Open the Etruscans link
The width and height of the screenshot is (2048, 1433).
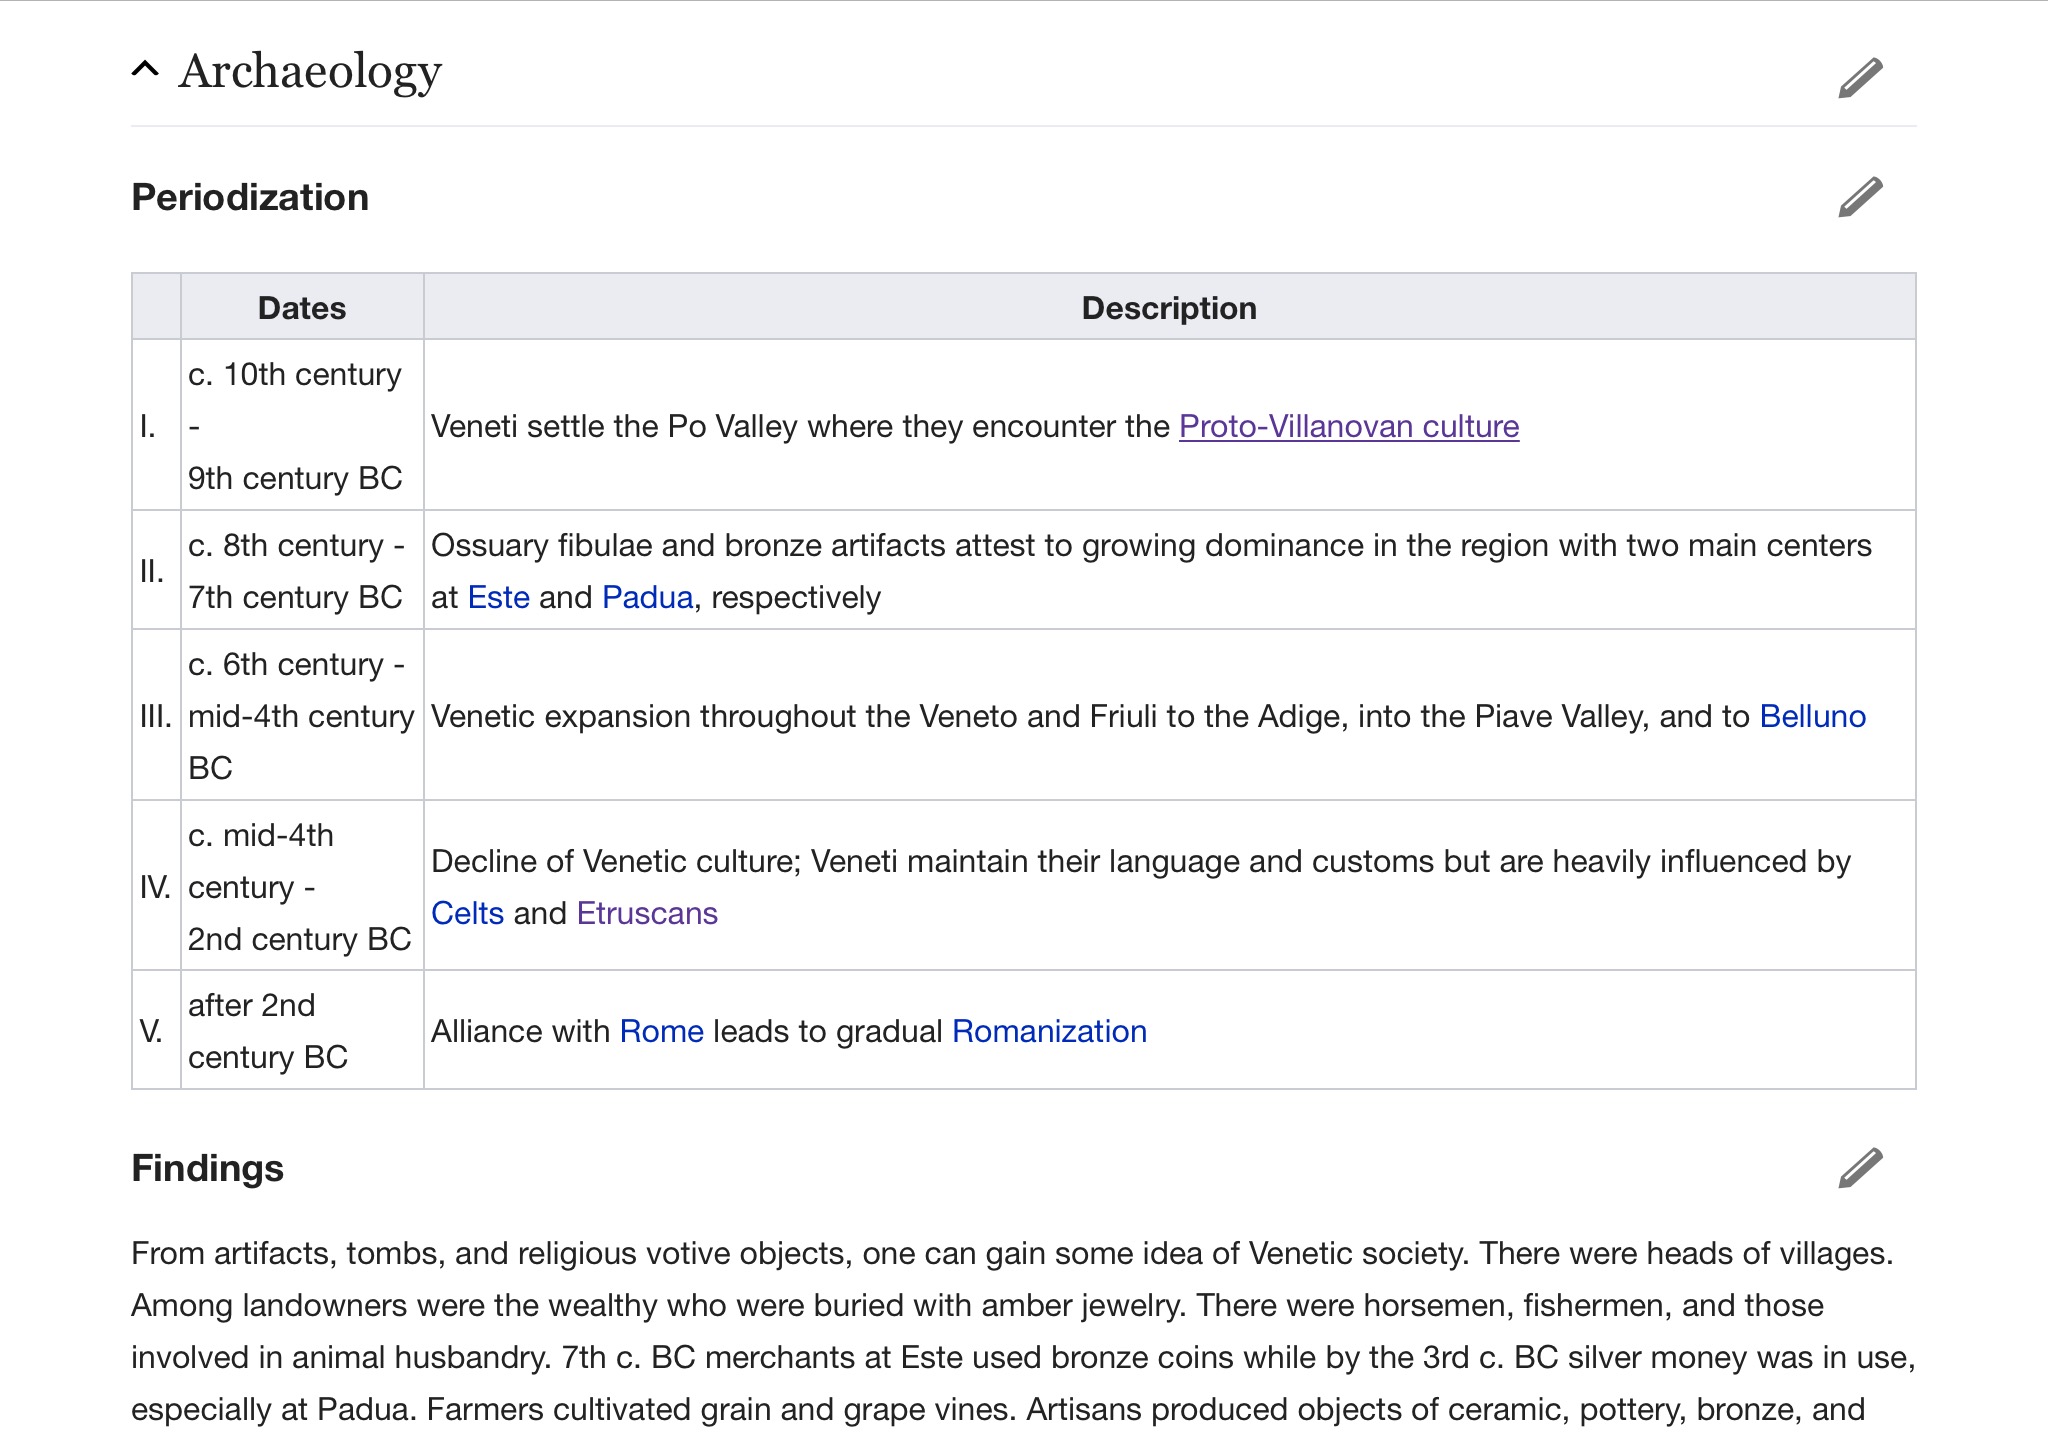(647, 913)
